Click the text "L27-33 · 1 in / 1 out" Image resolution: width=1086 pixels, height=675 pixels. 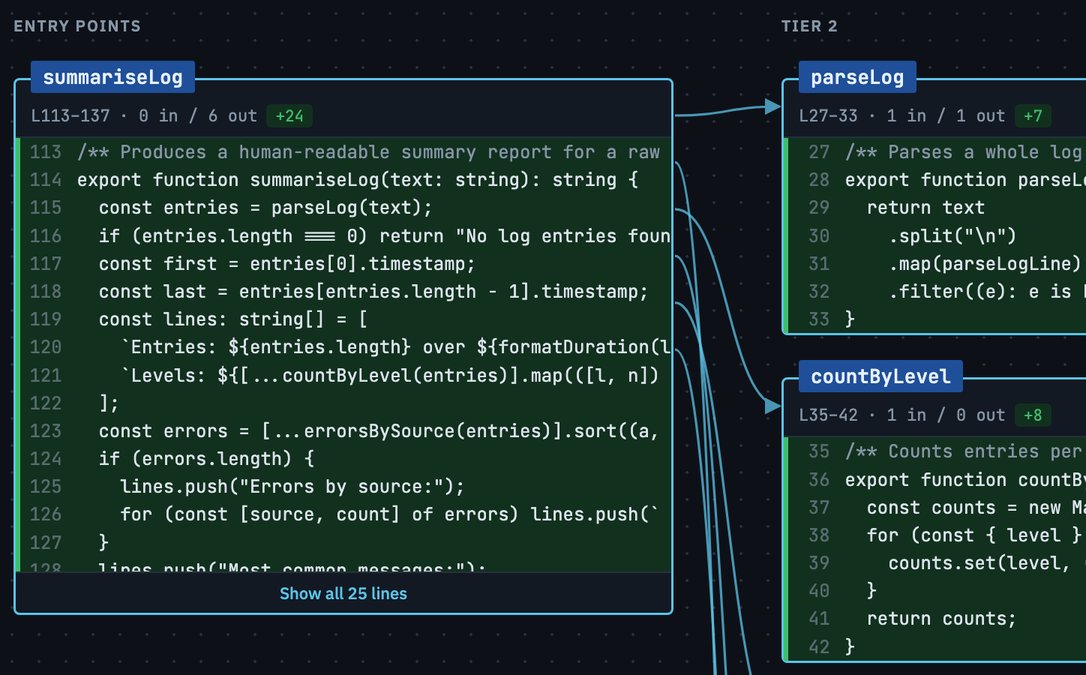(902, 116)
